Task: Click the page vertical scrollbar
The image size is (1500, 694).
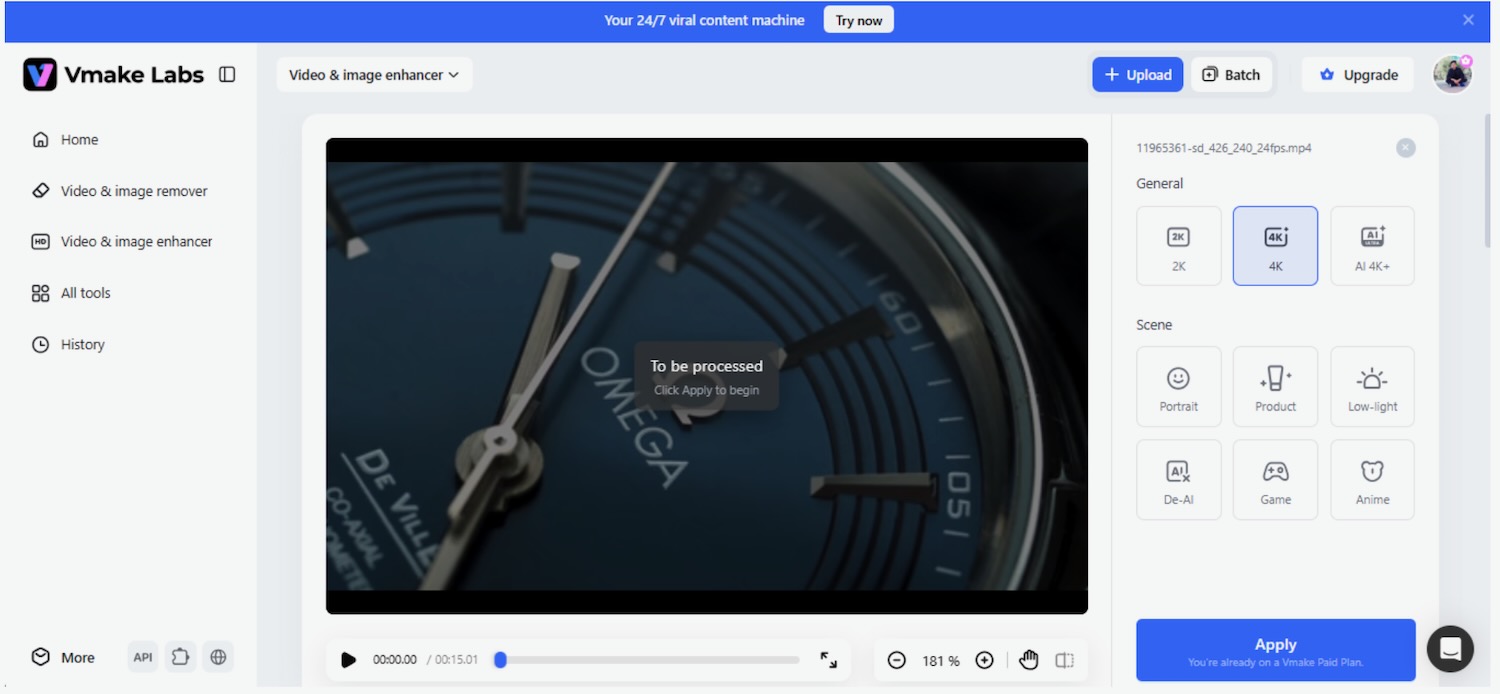Action: click(1487, 180)
